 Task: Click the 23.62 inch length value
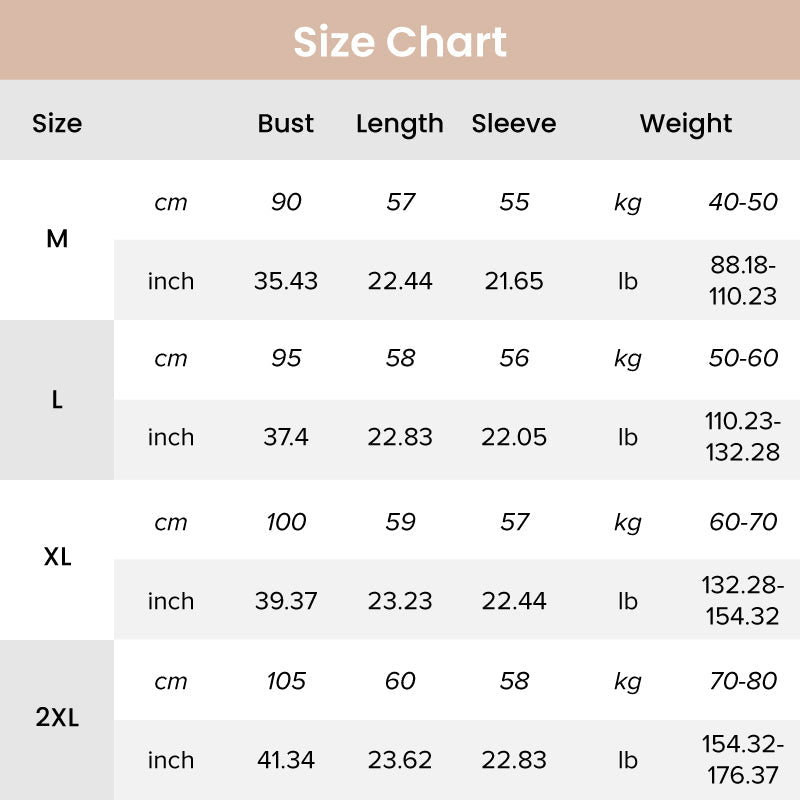pos(400,761)
